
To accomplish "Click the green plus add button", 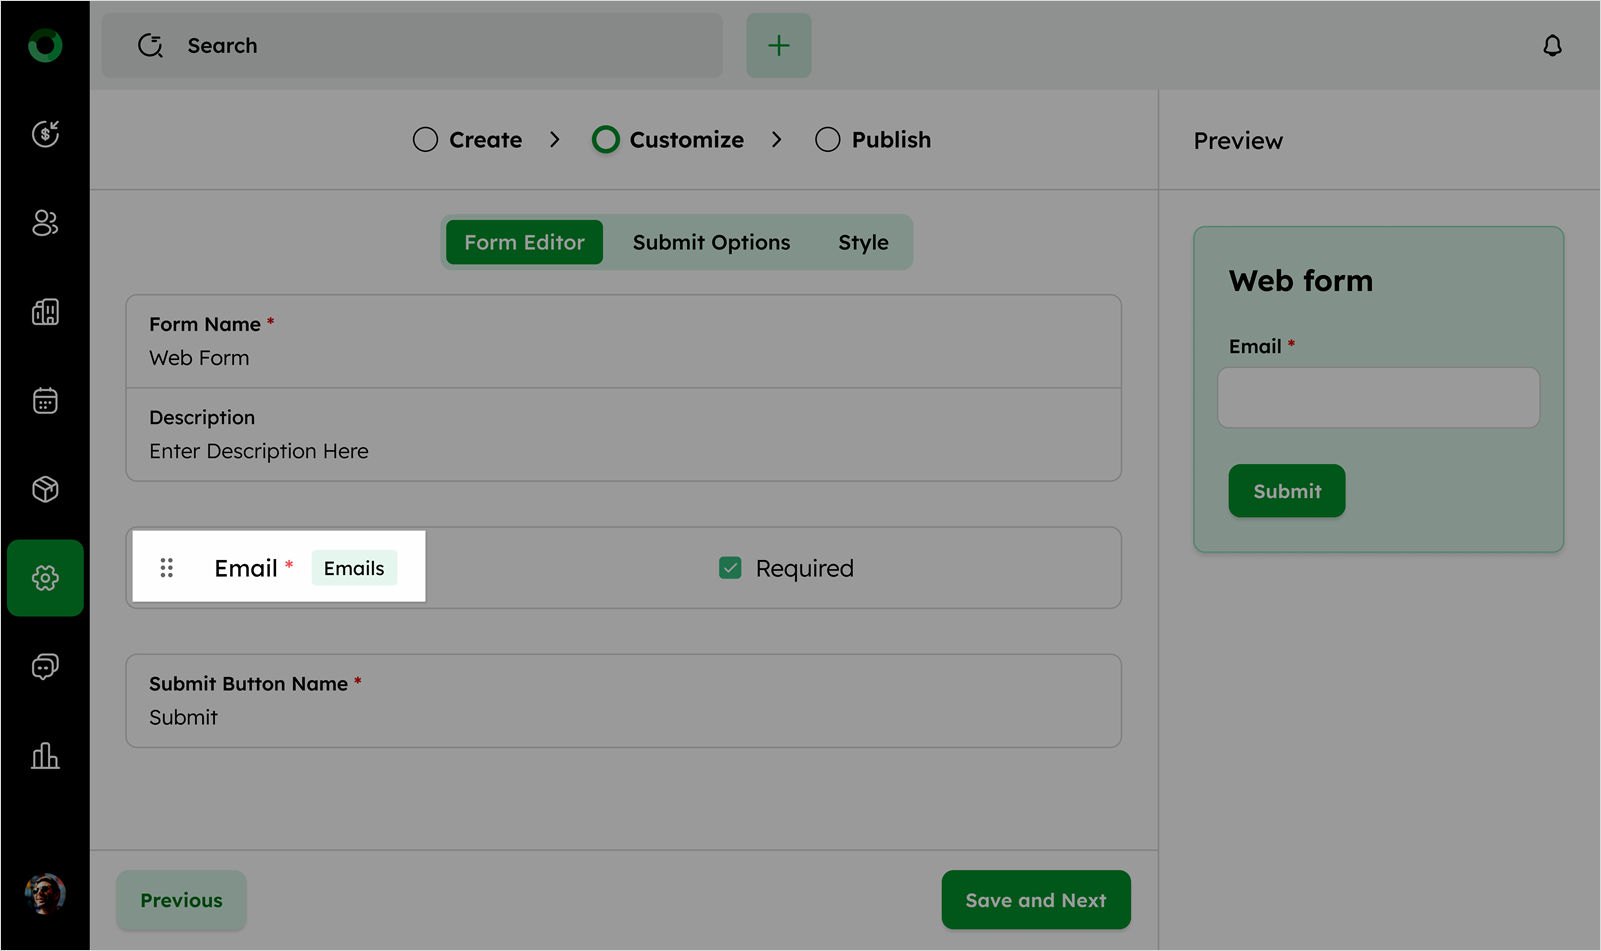I will 778,46.
